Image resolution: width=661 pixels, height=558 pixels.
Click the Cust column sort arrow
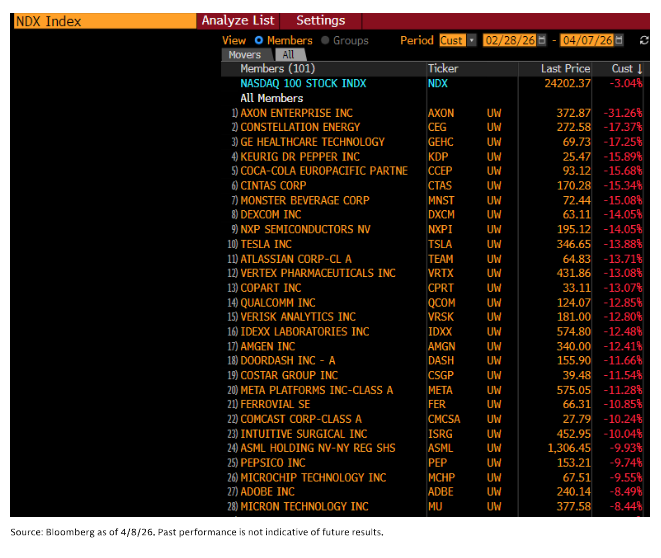pyautogui.click(x=640, y=69)
